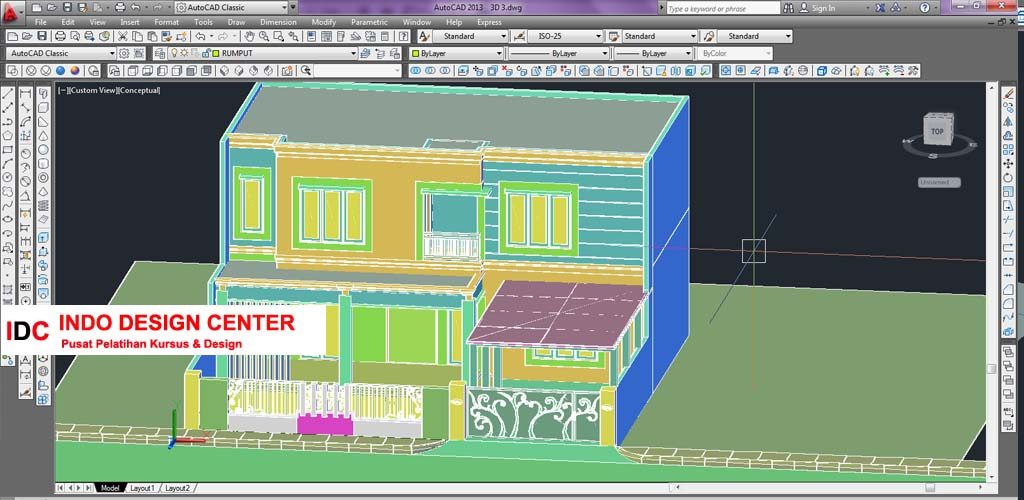Screen dimensions: 1024x500
Task: Switch to the Layout1 tab
Action: (142, 488)
